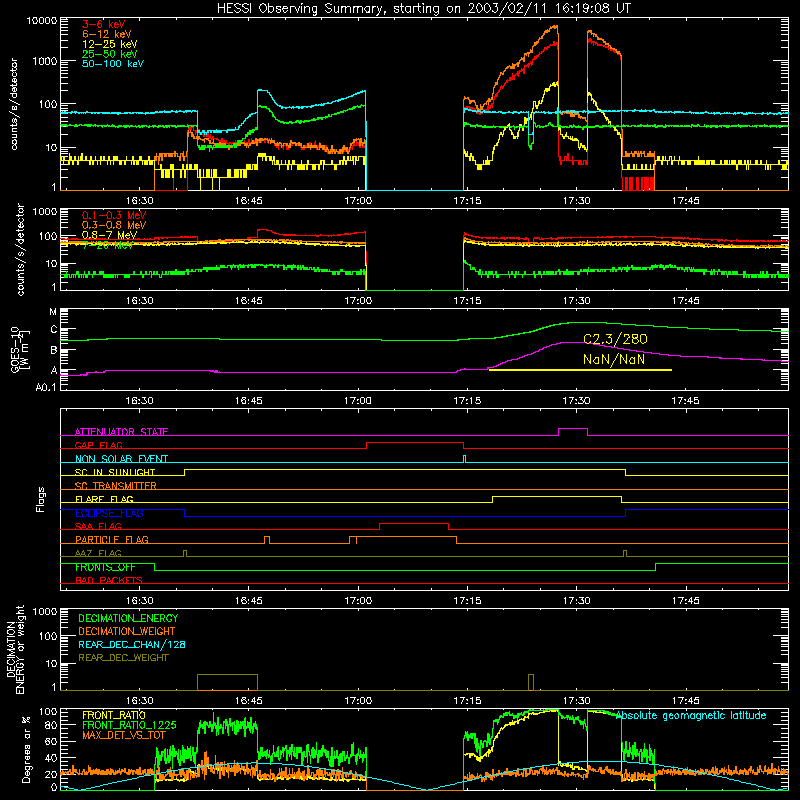Viewport: 800px width, 800px height.
Task: Click the 'GOES-10' vertical axis label
Action: pyautogui.click(x=15, y=349)
